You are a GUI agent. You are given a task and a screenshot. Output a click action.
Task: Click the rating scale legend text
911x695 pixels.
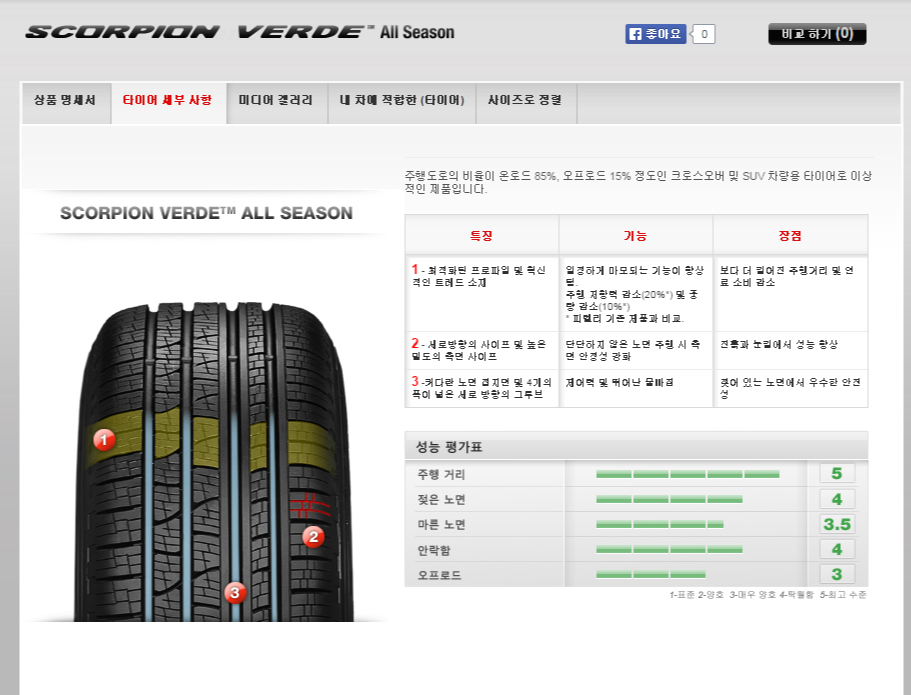(767, 595)
